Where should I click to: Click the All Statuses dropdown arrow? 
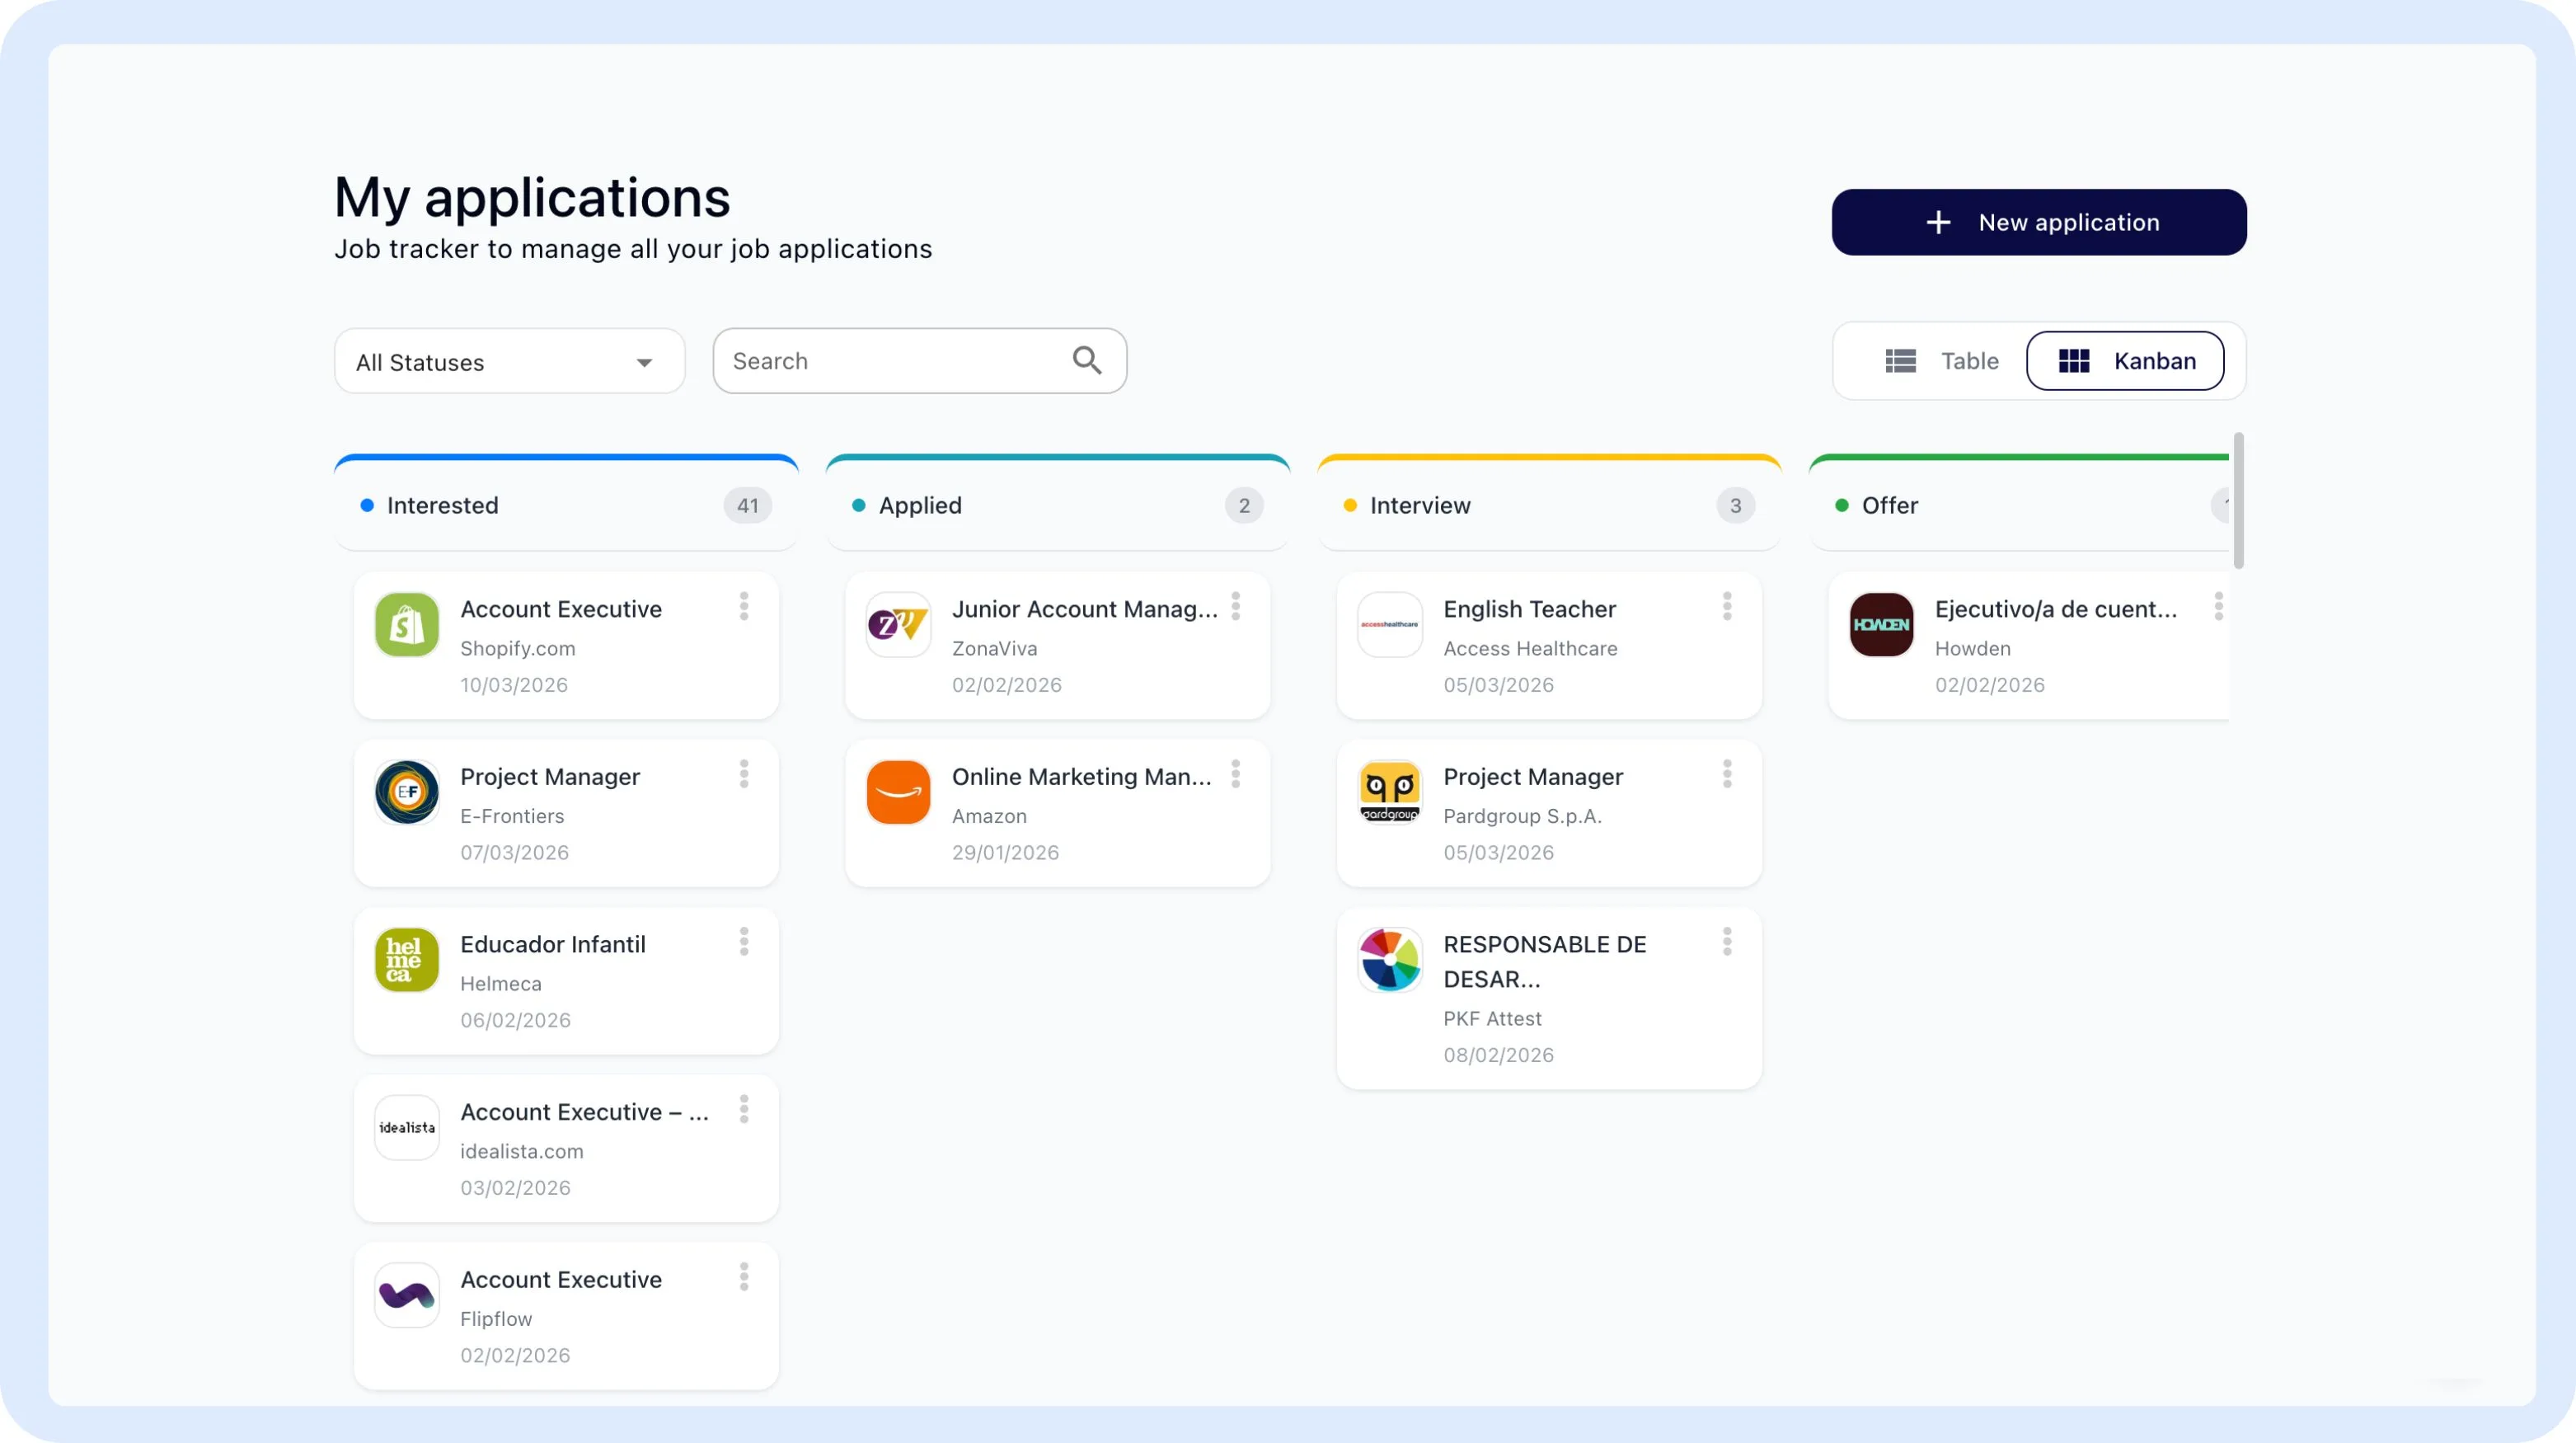coord(645,363)
